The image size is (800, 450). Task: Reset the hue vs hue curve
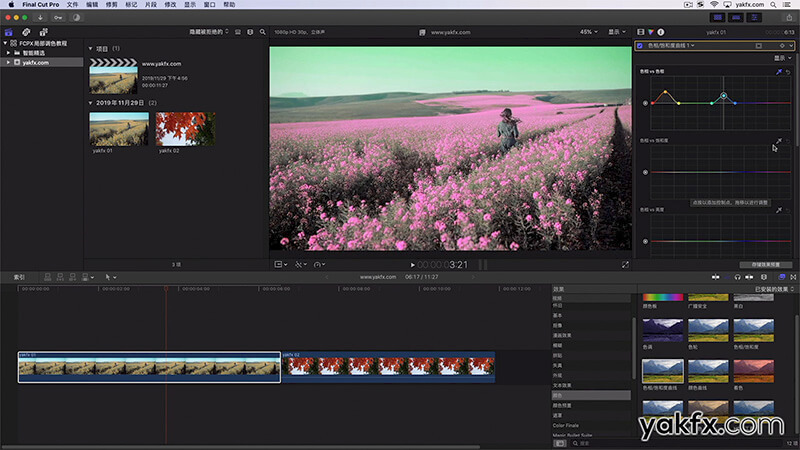(788, 72)
